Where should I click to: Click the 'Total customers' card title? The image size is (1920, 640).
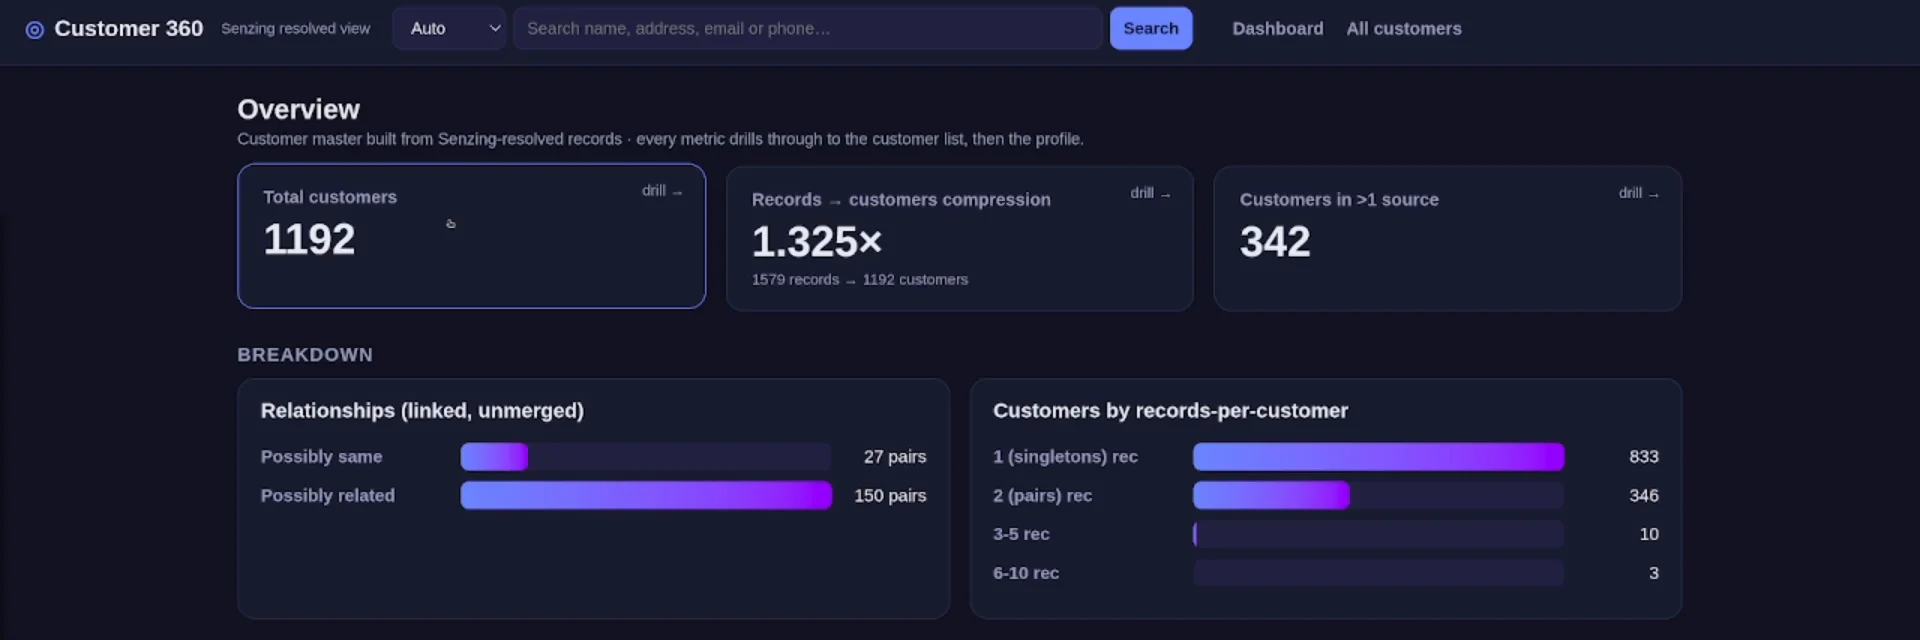(330, 198)
